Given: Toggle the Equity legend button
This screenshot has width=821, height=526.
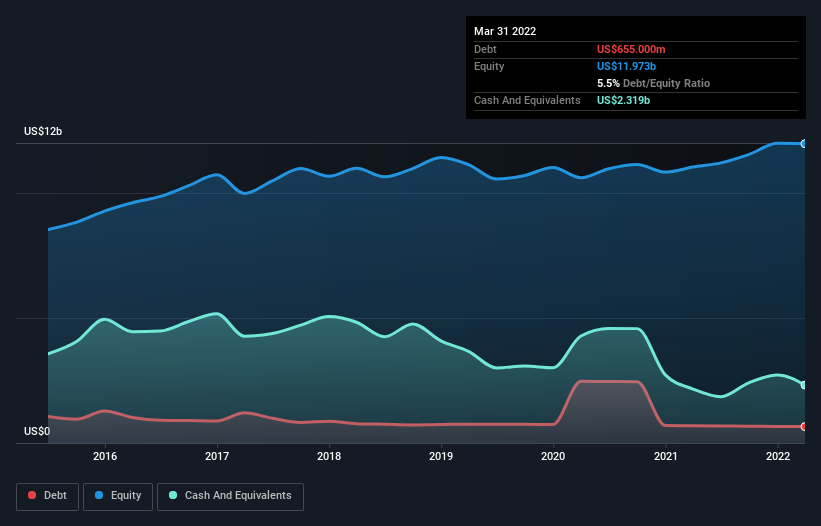Looking at the screenshot, I should pyautogui.click(x=118, y=496).
